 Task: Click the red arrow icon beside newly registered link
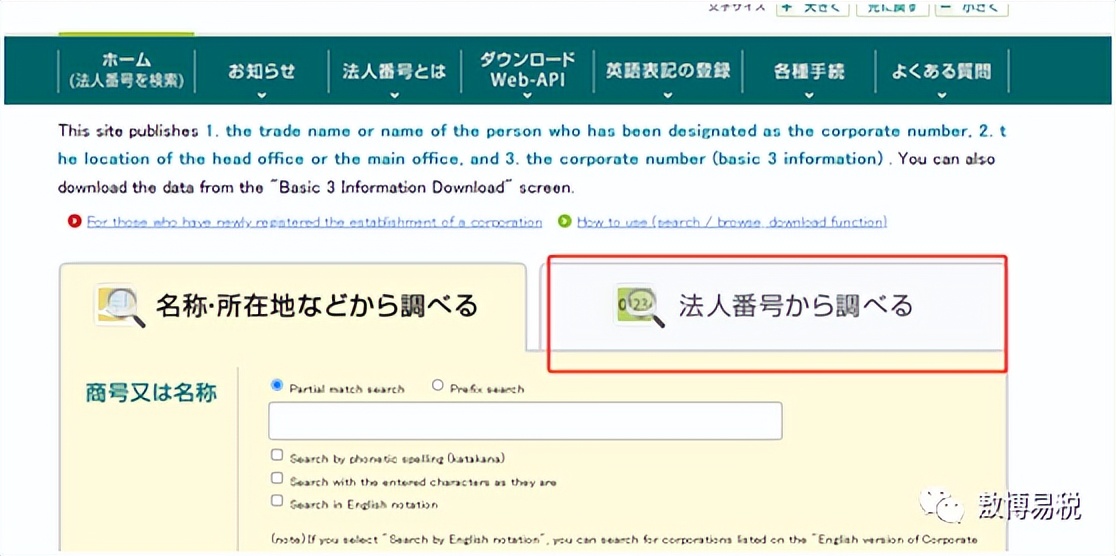coord(75,221)
